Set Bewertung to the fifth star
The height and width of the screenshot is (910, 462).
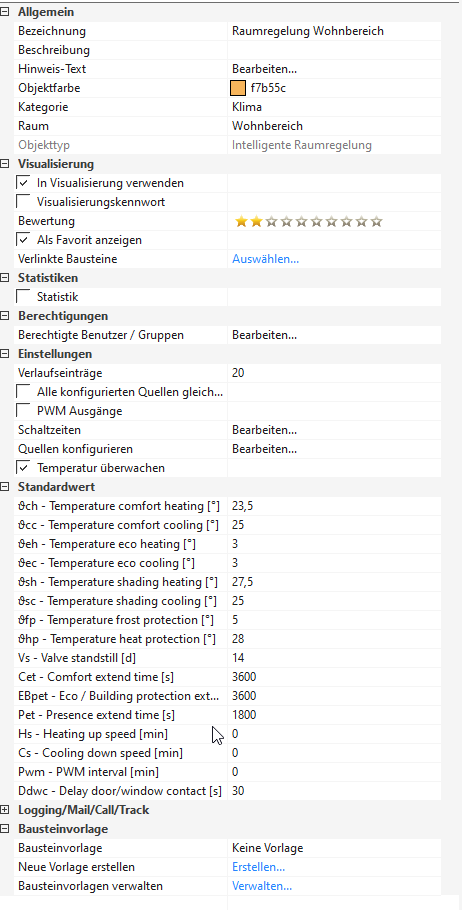pos(301,221)
